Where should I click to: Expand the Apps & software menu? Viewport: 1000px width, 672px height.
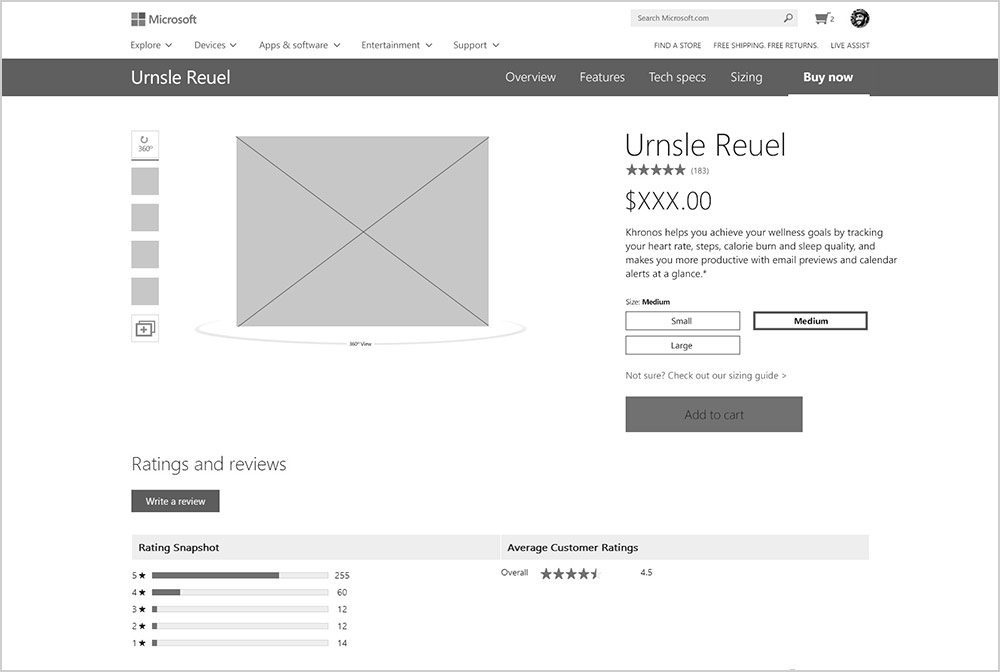[300, 45]
